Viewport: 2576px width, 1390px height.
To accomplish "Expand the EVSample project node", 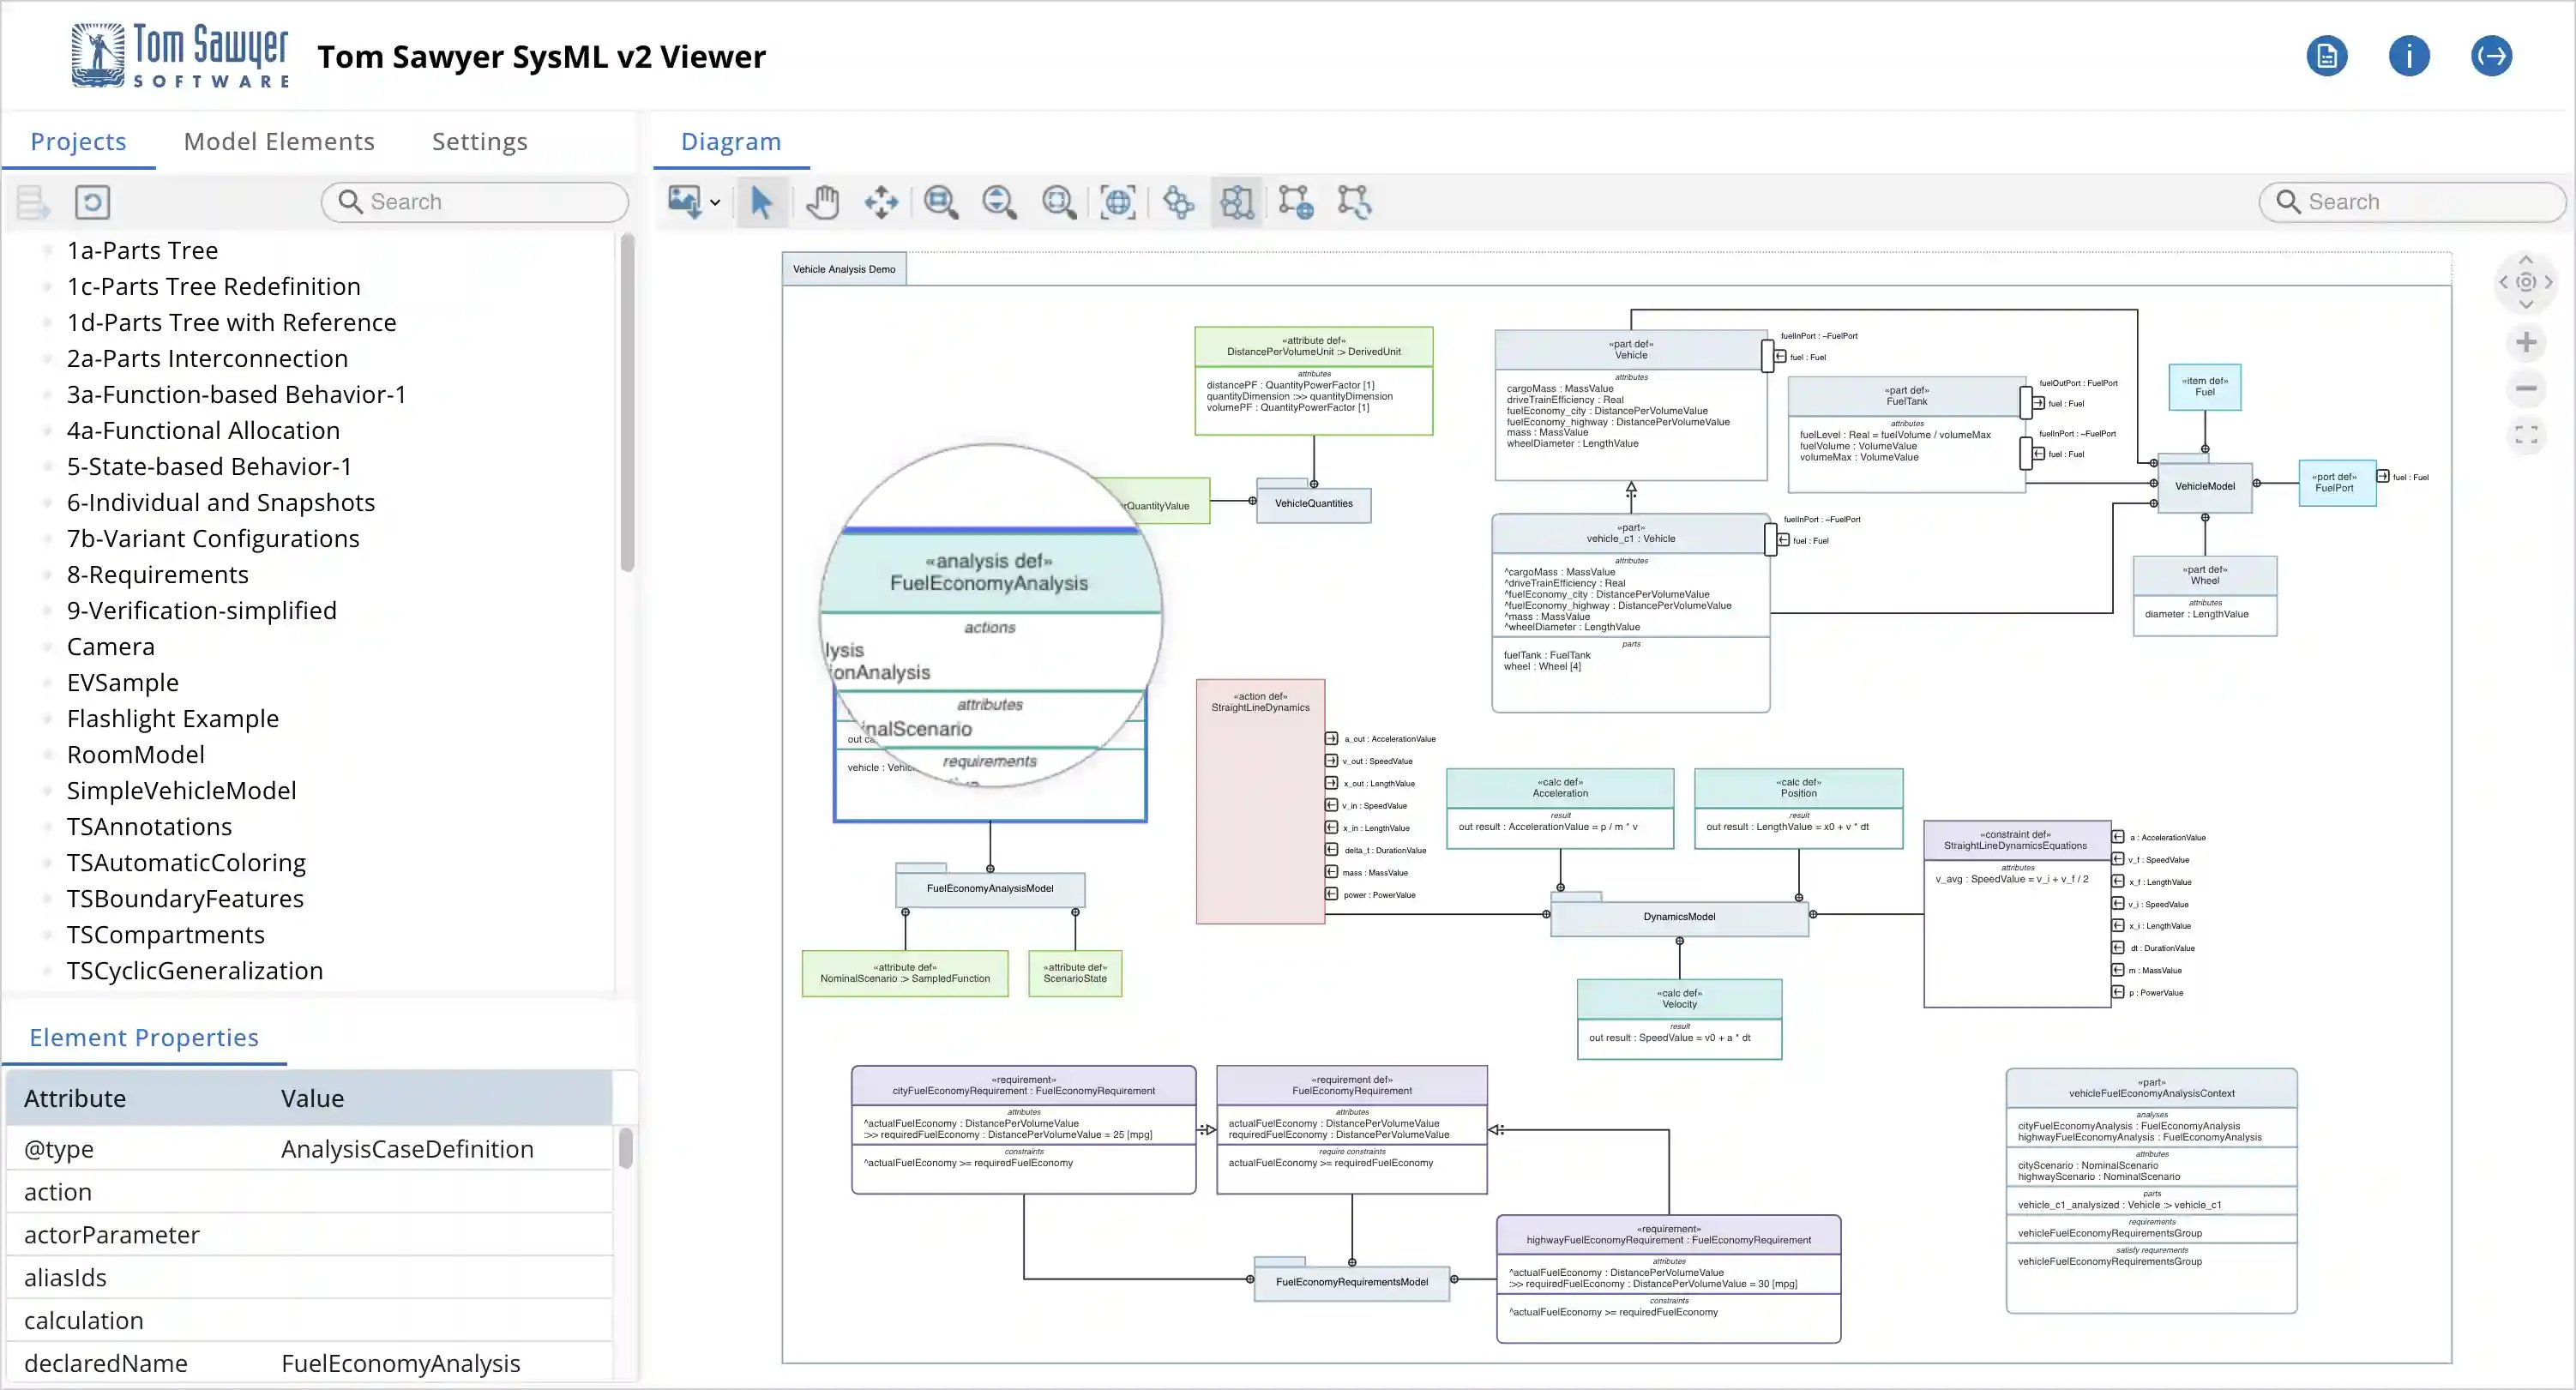I will point(47,682).
